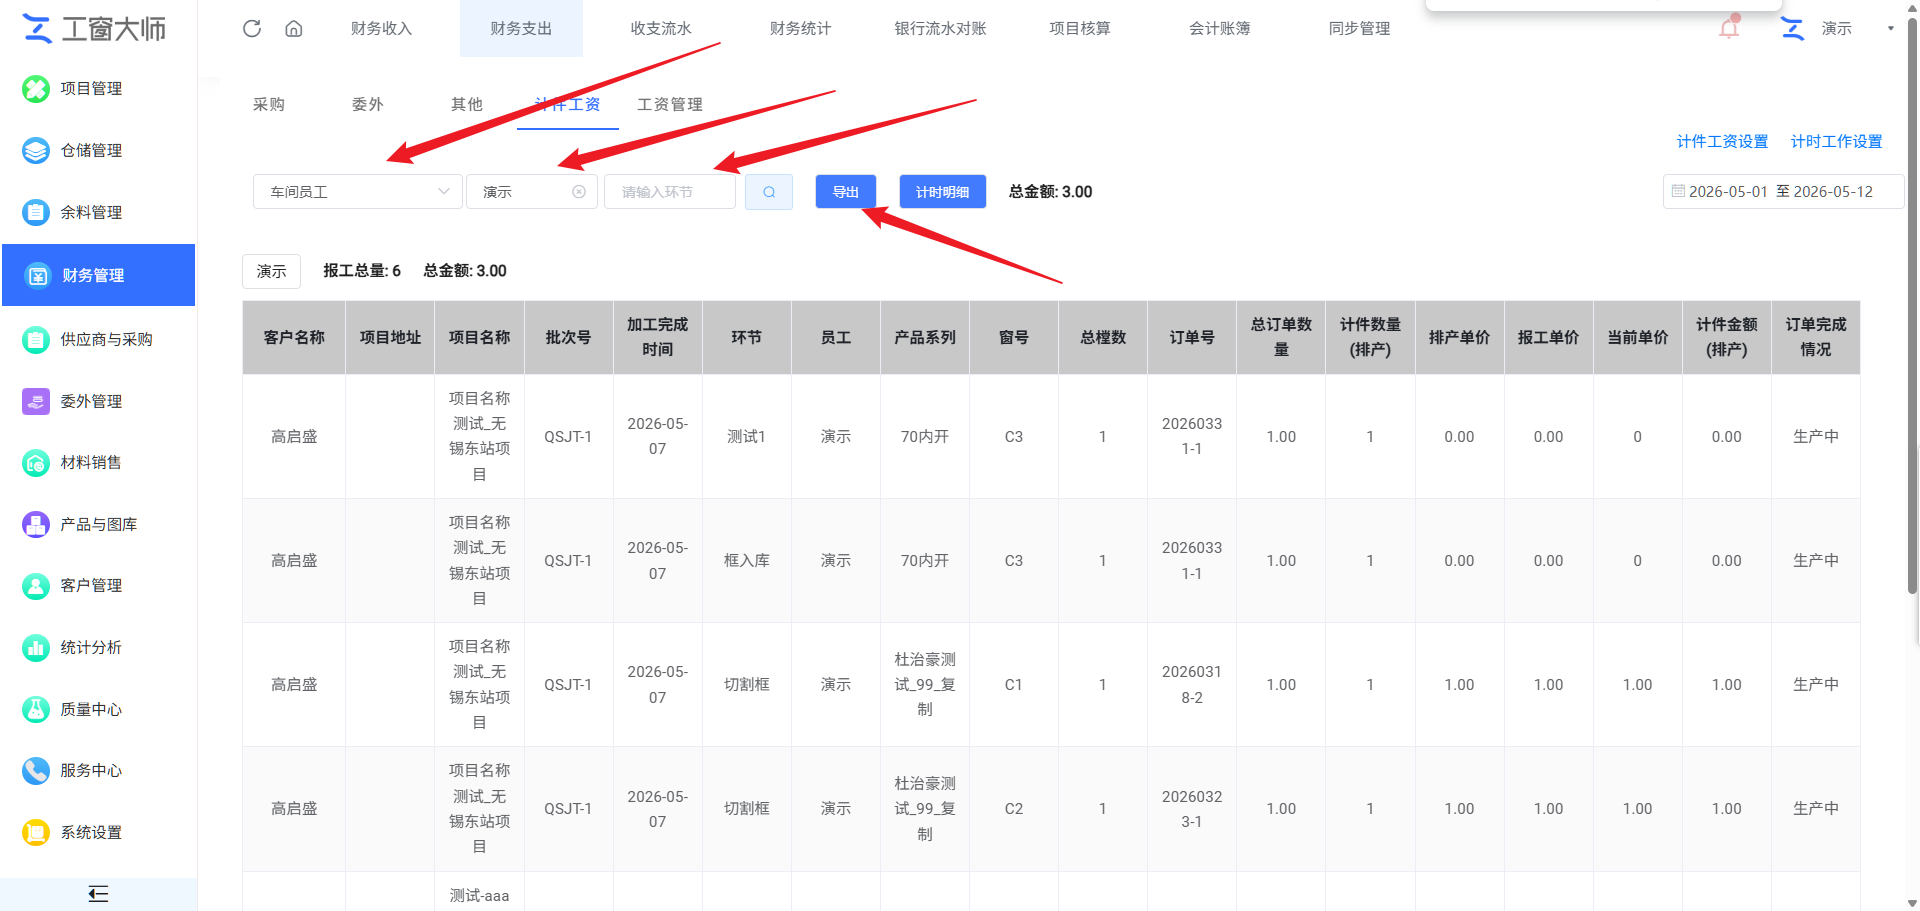Open 服务中心 phone icon

pyautogui.click(x=36, y=771)
